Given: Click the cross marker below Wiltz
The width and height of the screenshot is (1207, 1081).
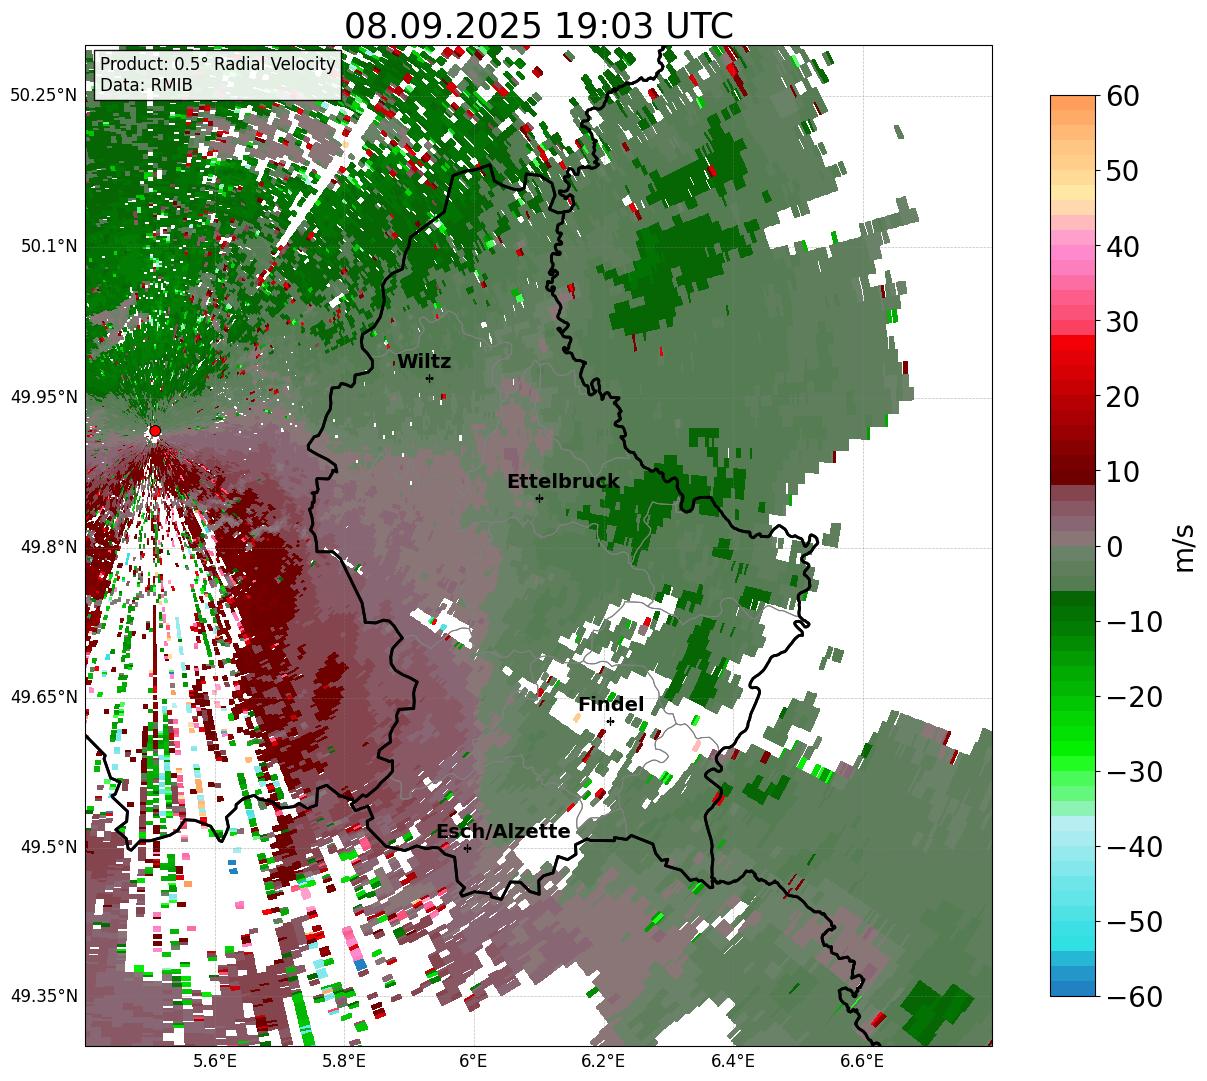Looking at the screenshot, I should pyautogui.click(x=429, y=378).
